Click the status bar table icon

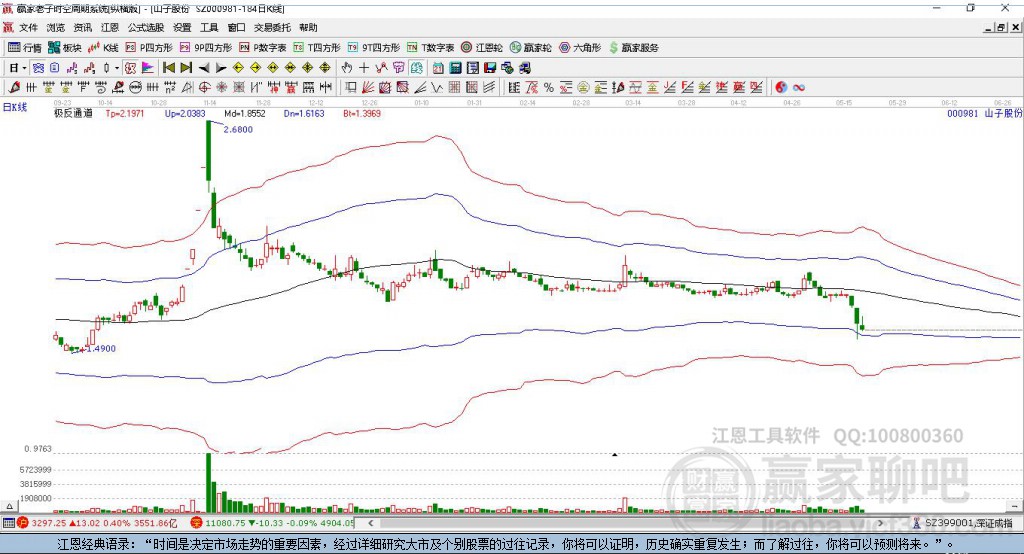[8, 523]
